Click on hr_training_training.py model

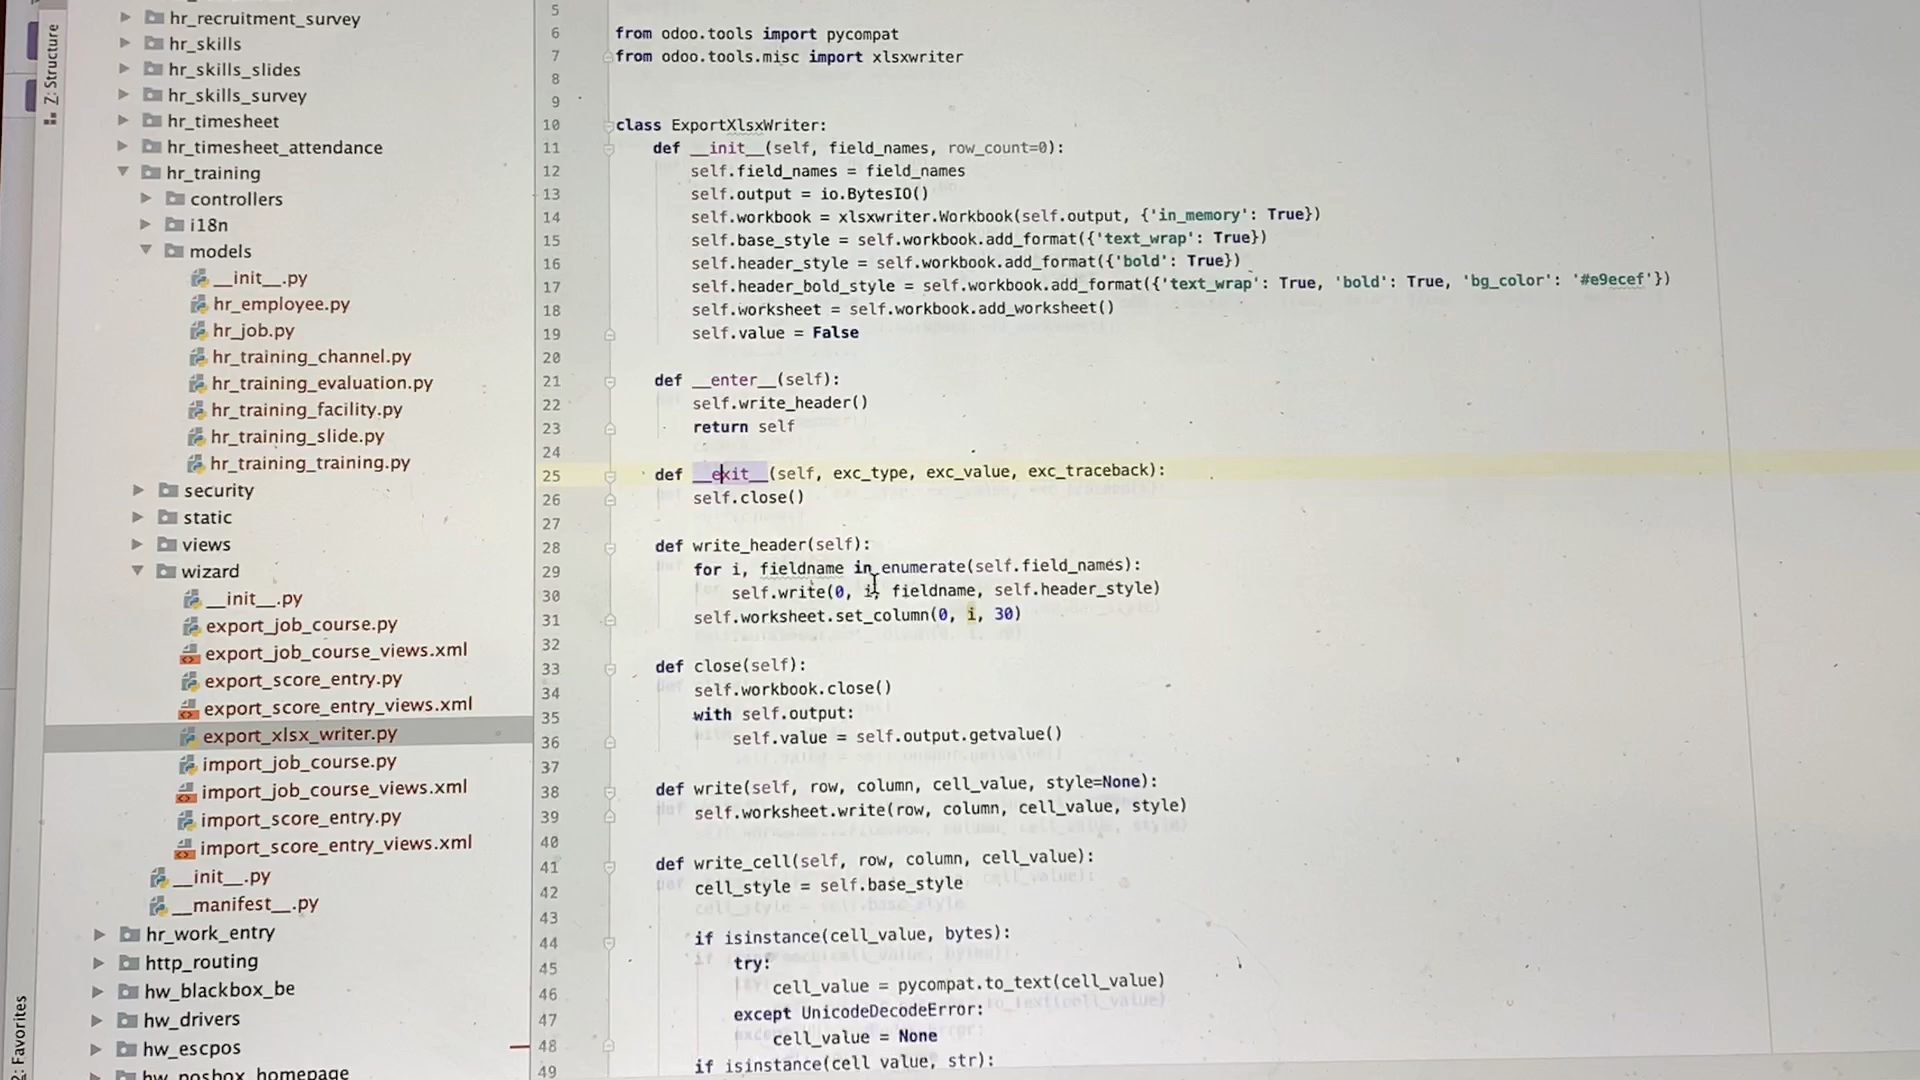tap(309, 463)
